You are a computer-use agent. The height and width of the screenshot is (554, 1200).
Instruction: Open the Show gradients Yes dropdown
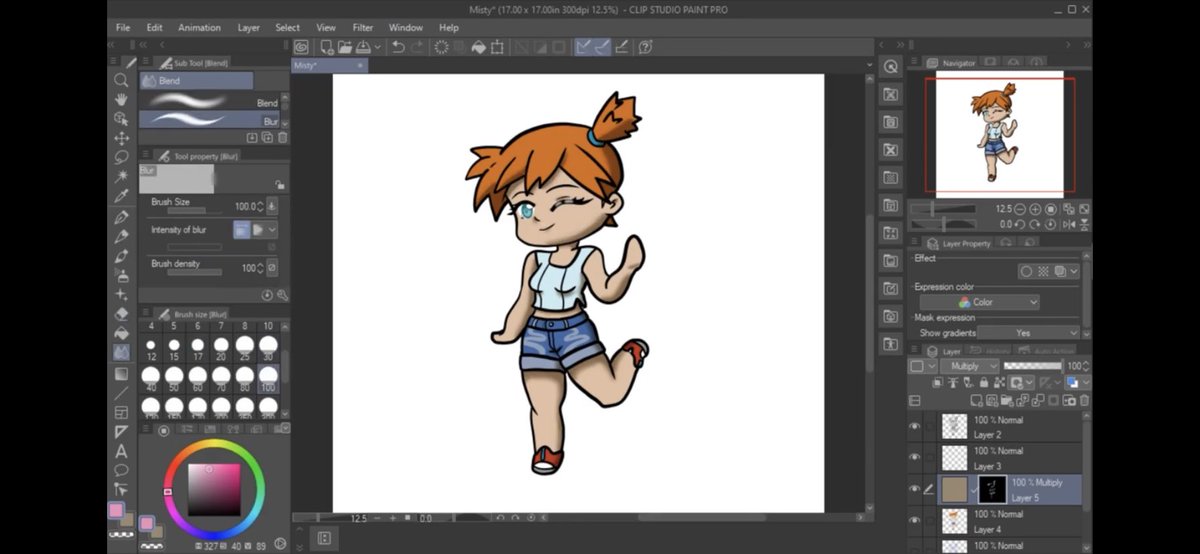tap(1029, 333)
